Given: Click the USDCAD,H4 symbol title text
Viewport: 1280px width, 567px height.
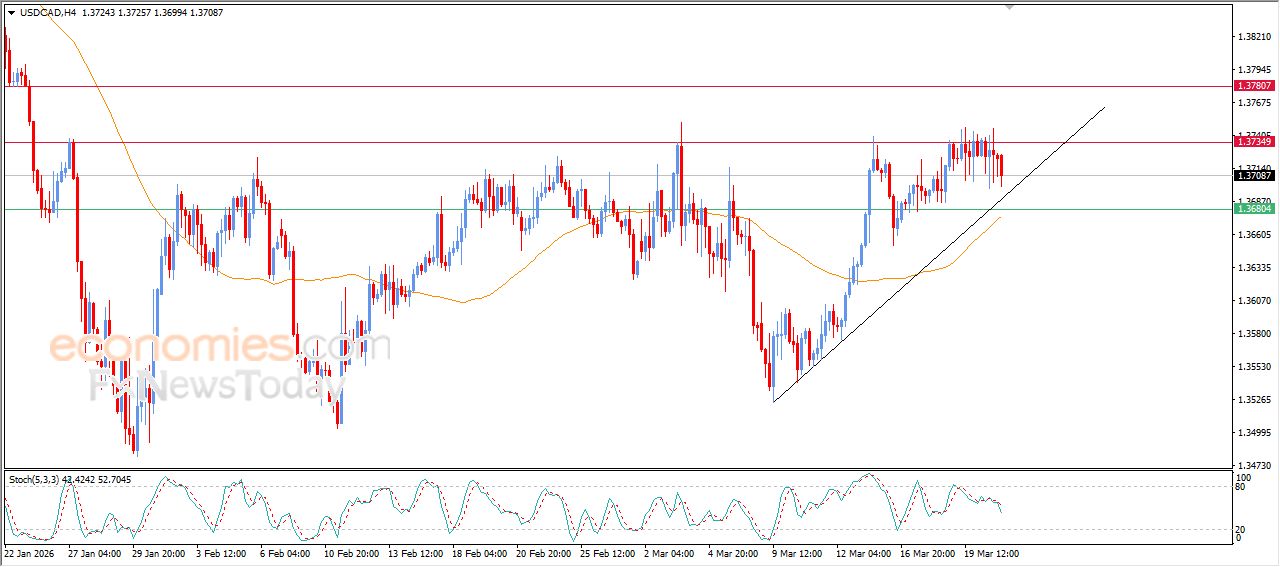Looking at the screenshot, I should (x=48, y=13).
